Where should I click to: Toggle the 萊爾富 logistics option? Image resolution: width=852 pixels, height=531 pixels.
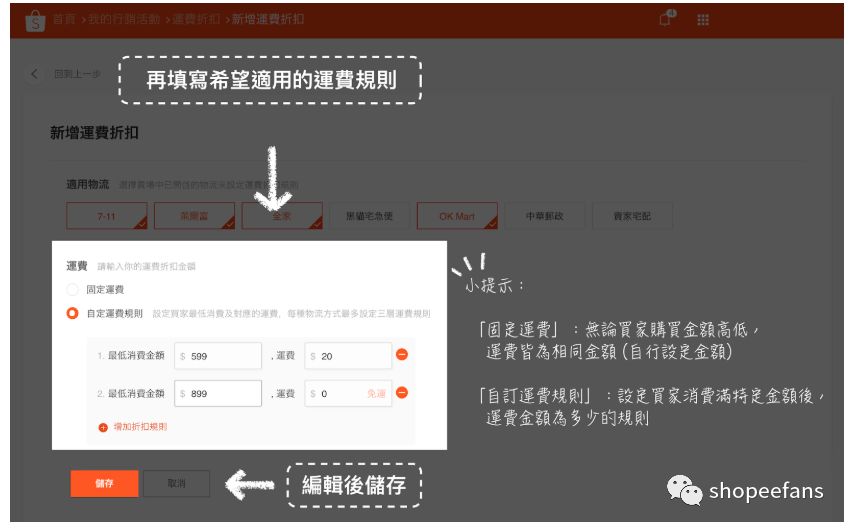tap(194, 216)
